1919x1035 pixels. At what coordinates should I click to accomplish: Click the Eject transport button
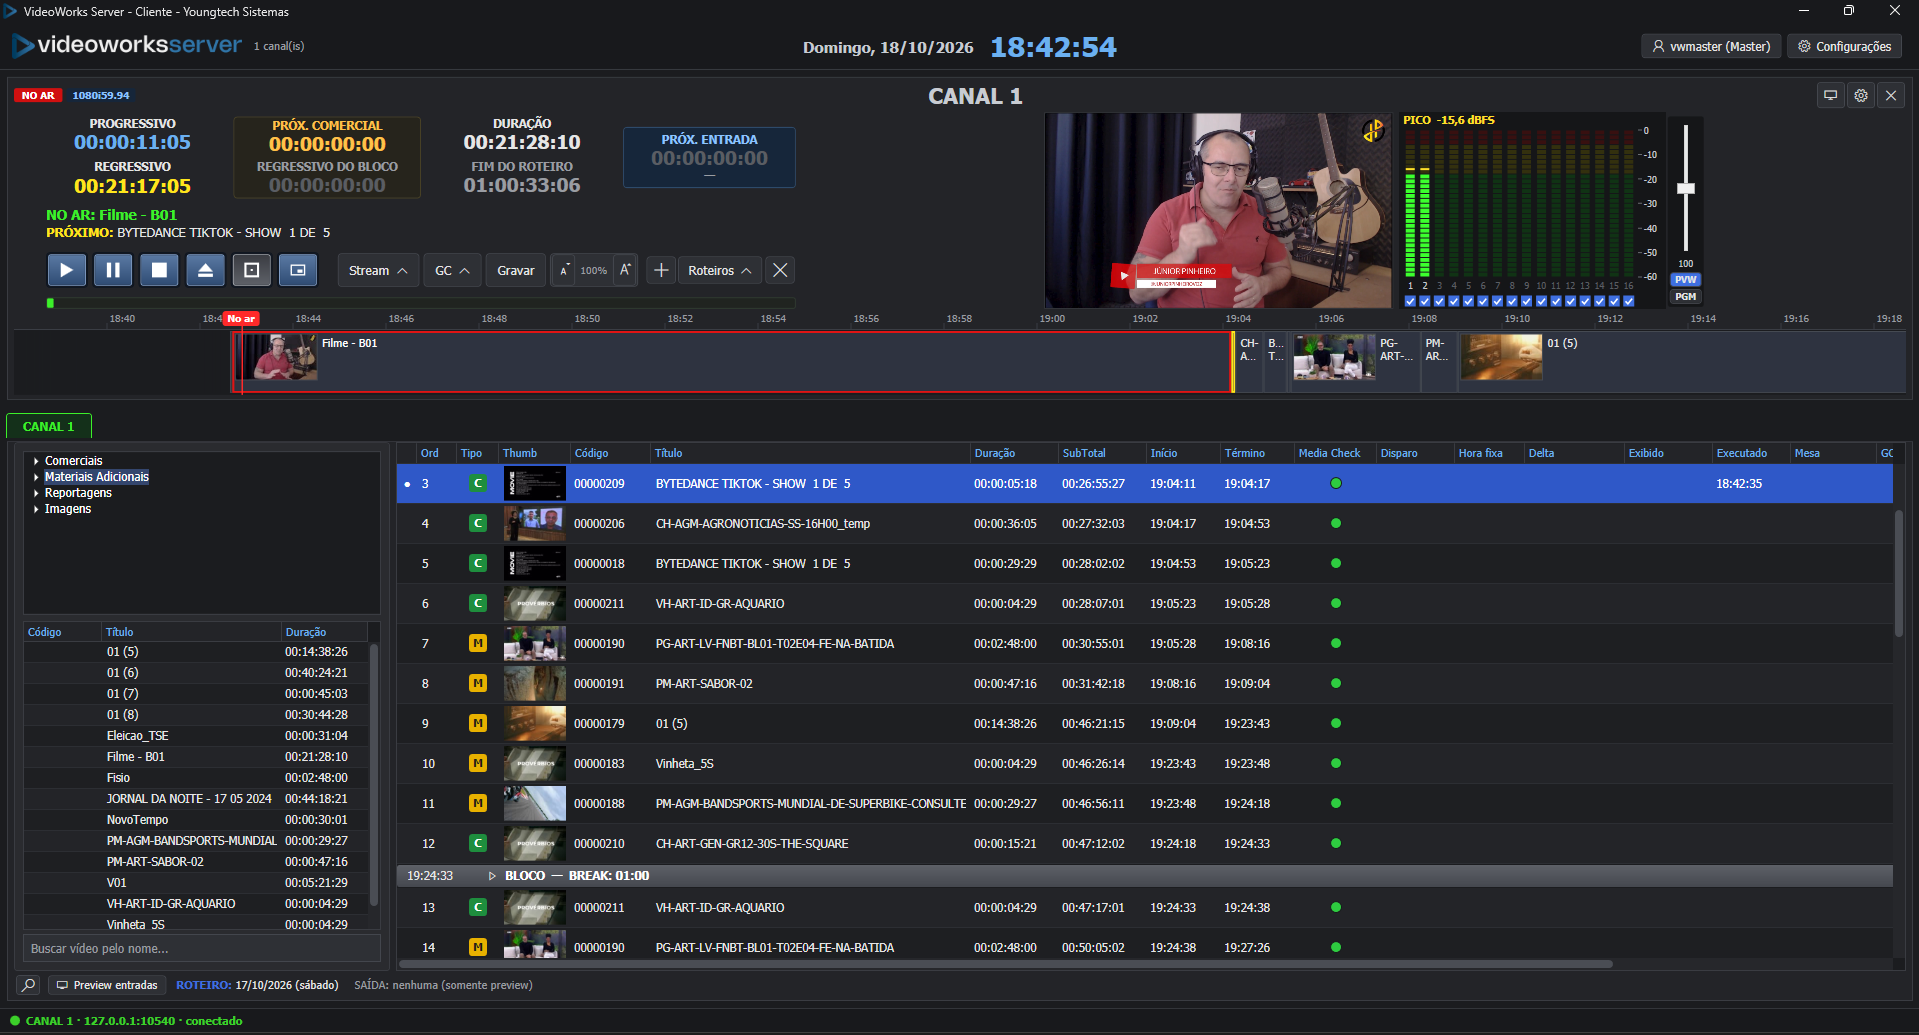[x=205, y=270]
